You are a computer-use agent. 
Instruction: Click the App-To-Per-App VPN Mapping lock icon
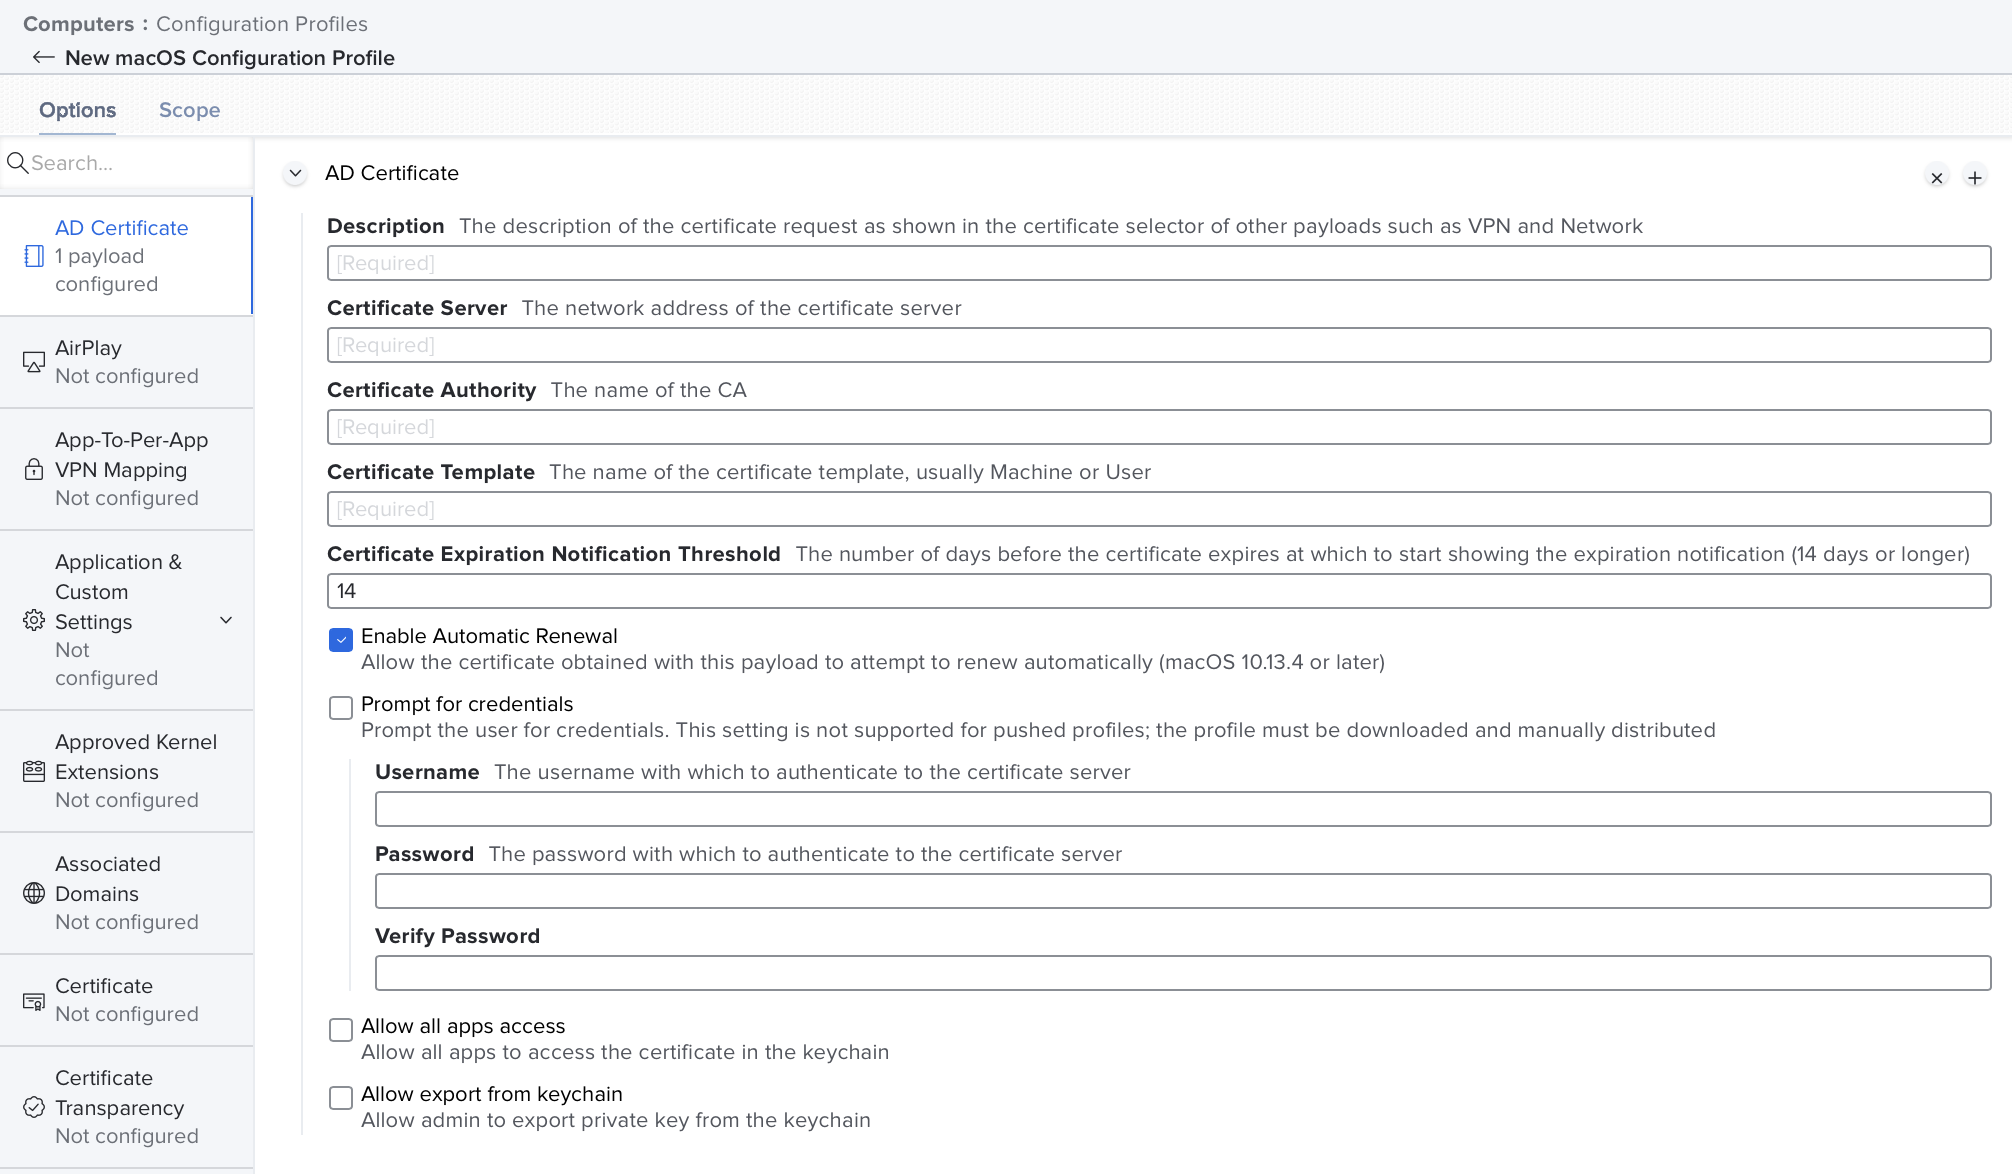click(x=34, y=469)
